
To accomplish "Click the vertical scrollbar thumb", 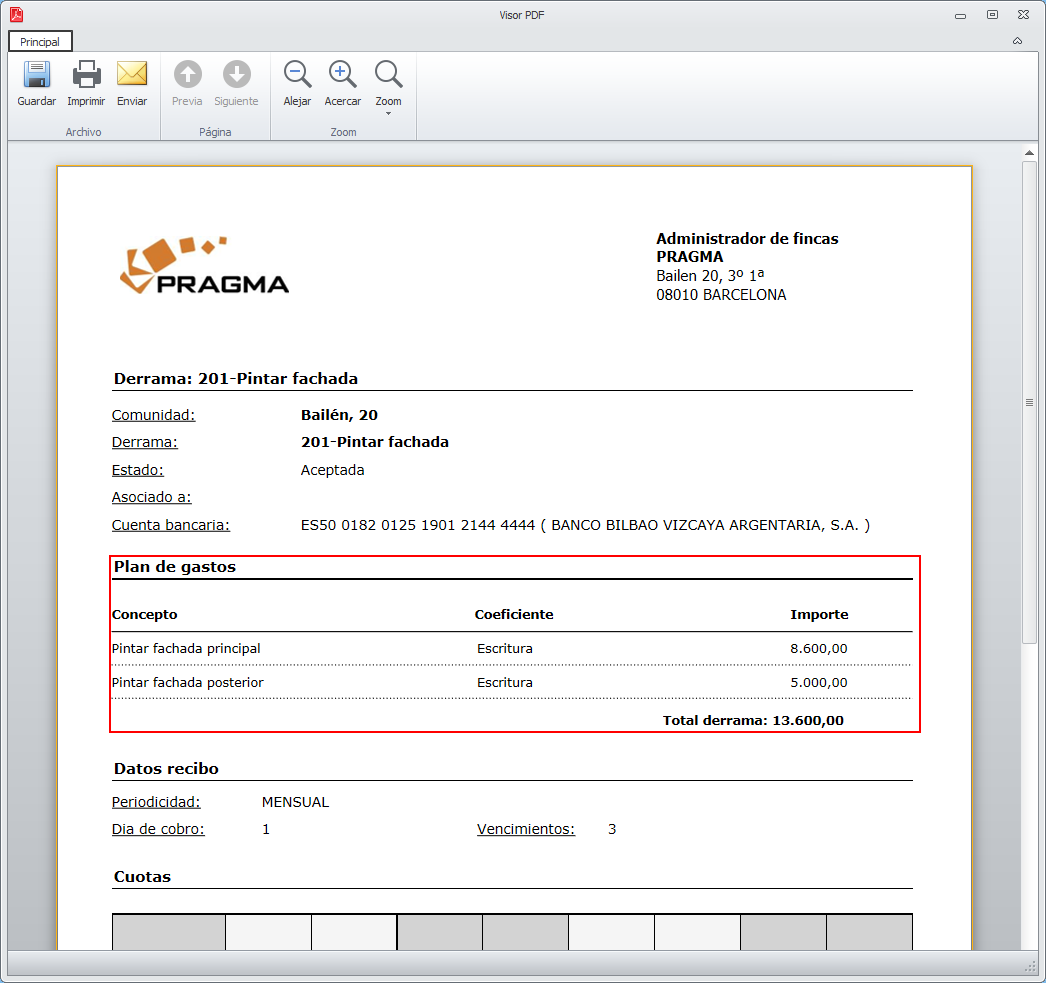I will point(1028,402).
